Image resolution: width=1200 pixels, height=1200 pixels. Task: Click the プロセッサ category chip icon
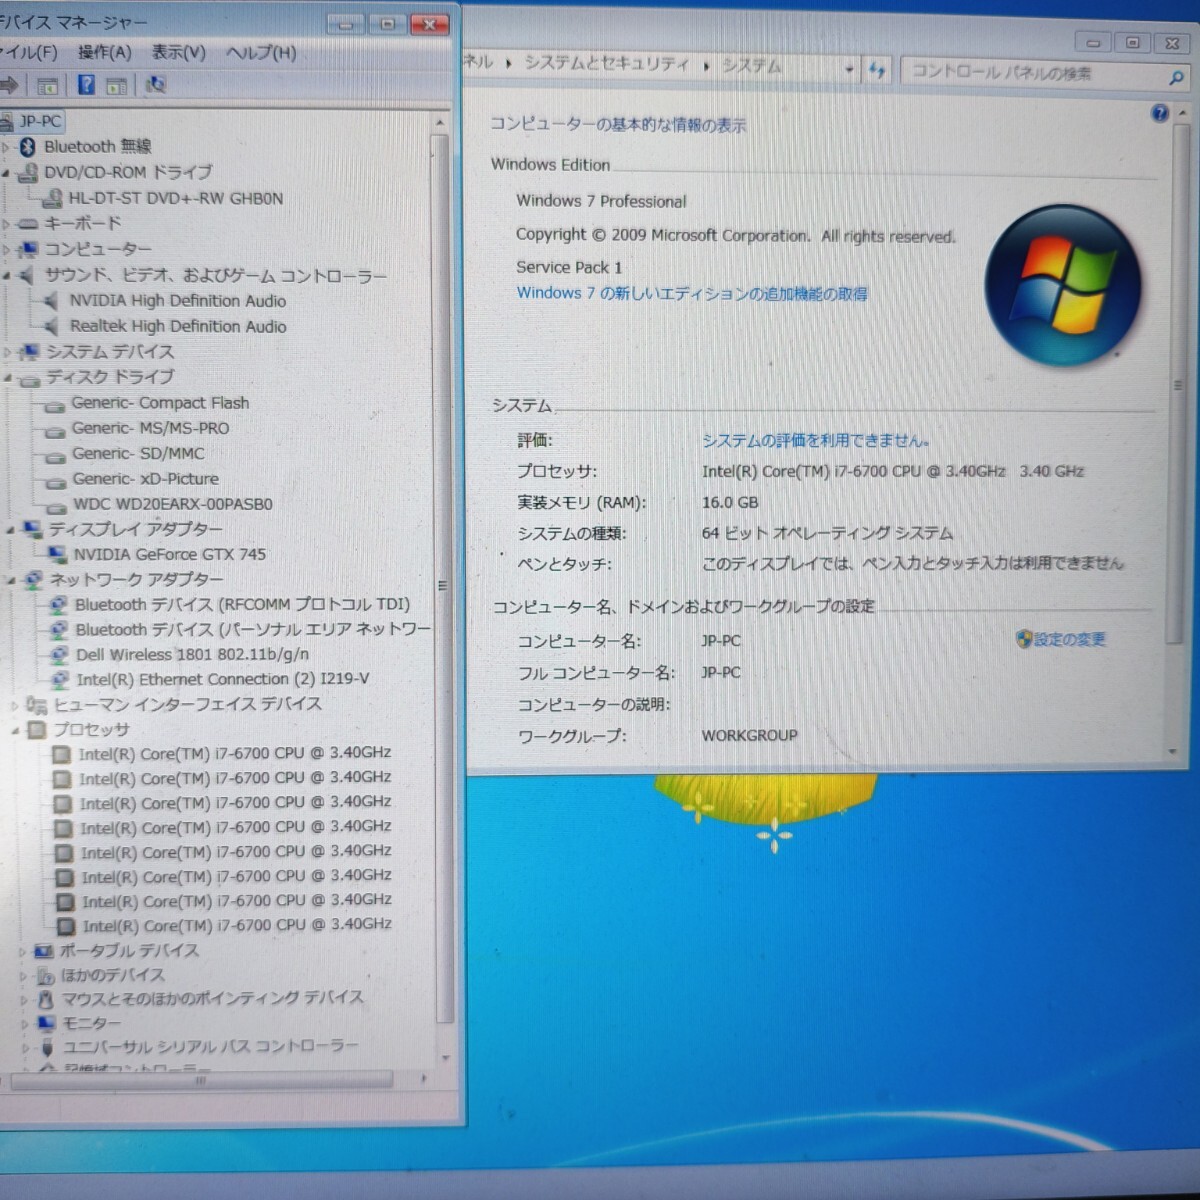[x=37, y=730]
